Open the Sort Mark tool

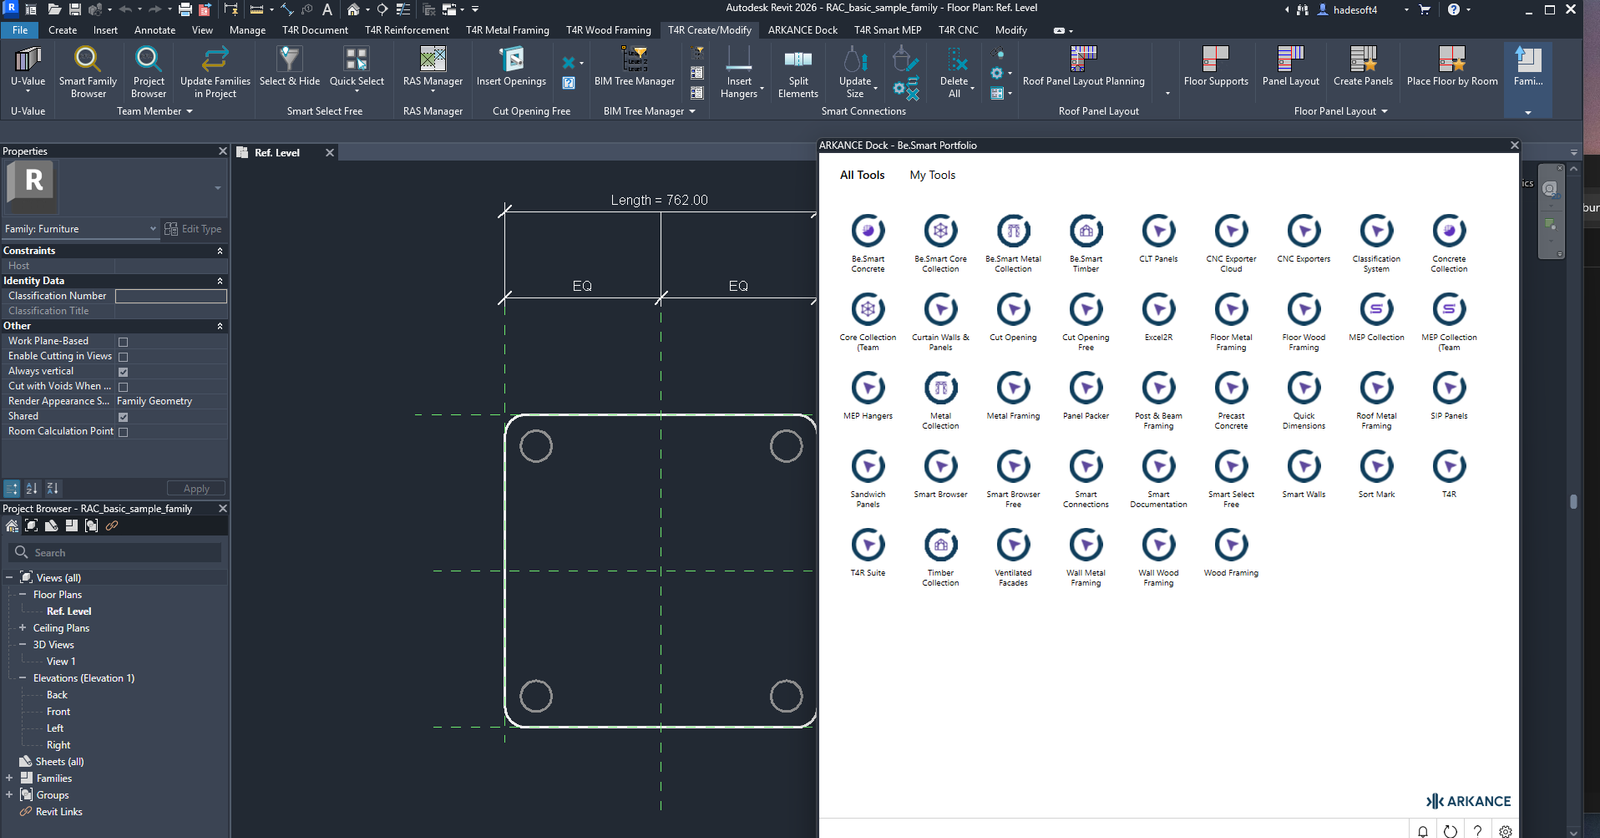(x=1377, y=474)
